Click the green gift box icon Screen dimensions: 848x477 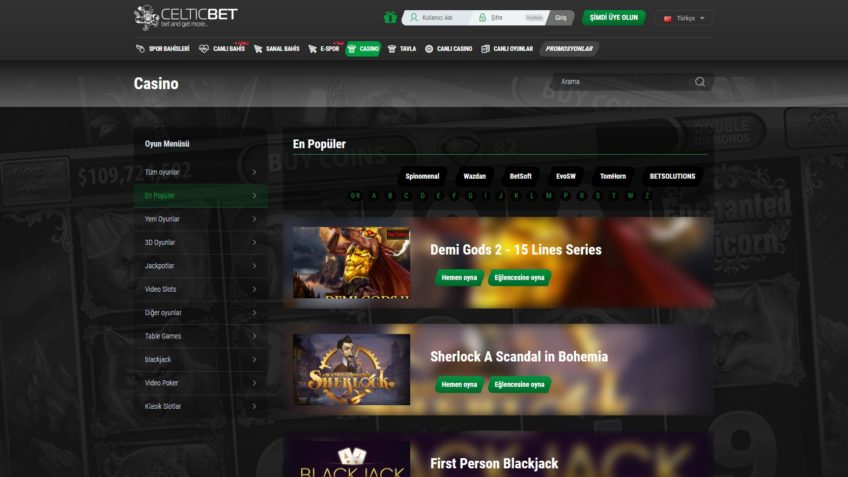[x=390, y=18]
